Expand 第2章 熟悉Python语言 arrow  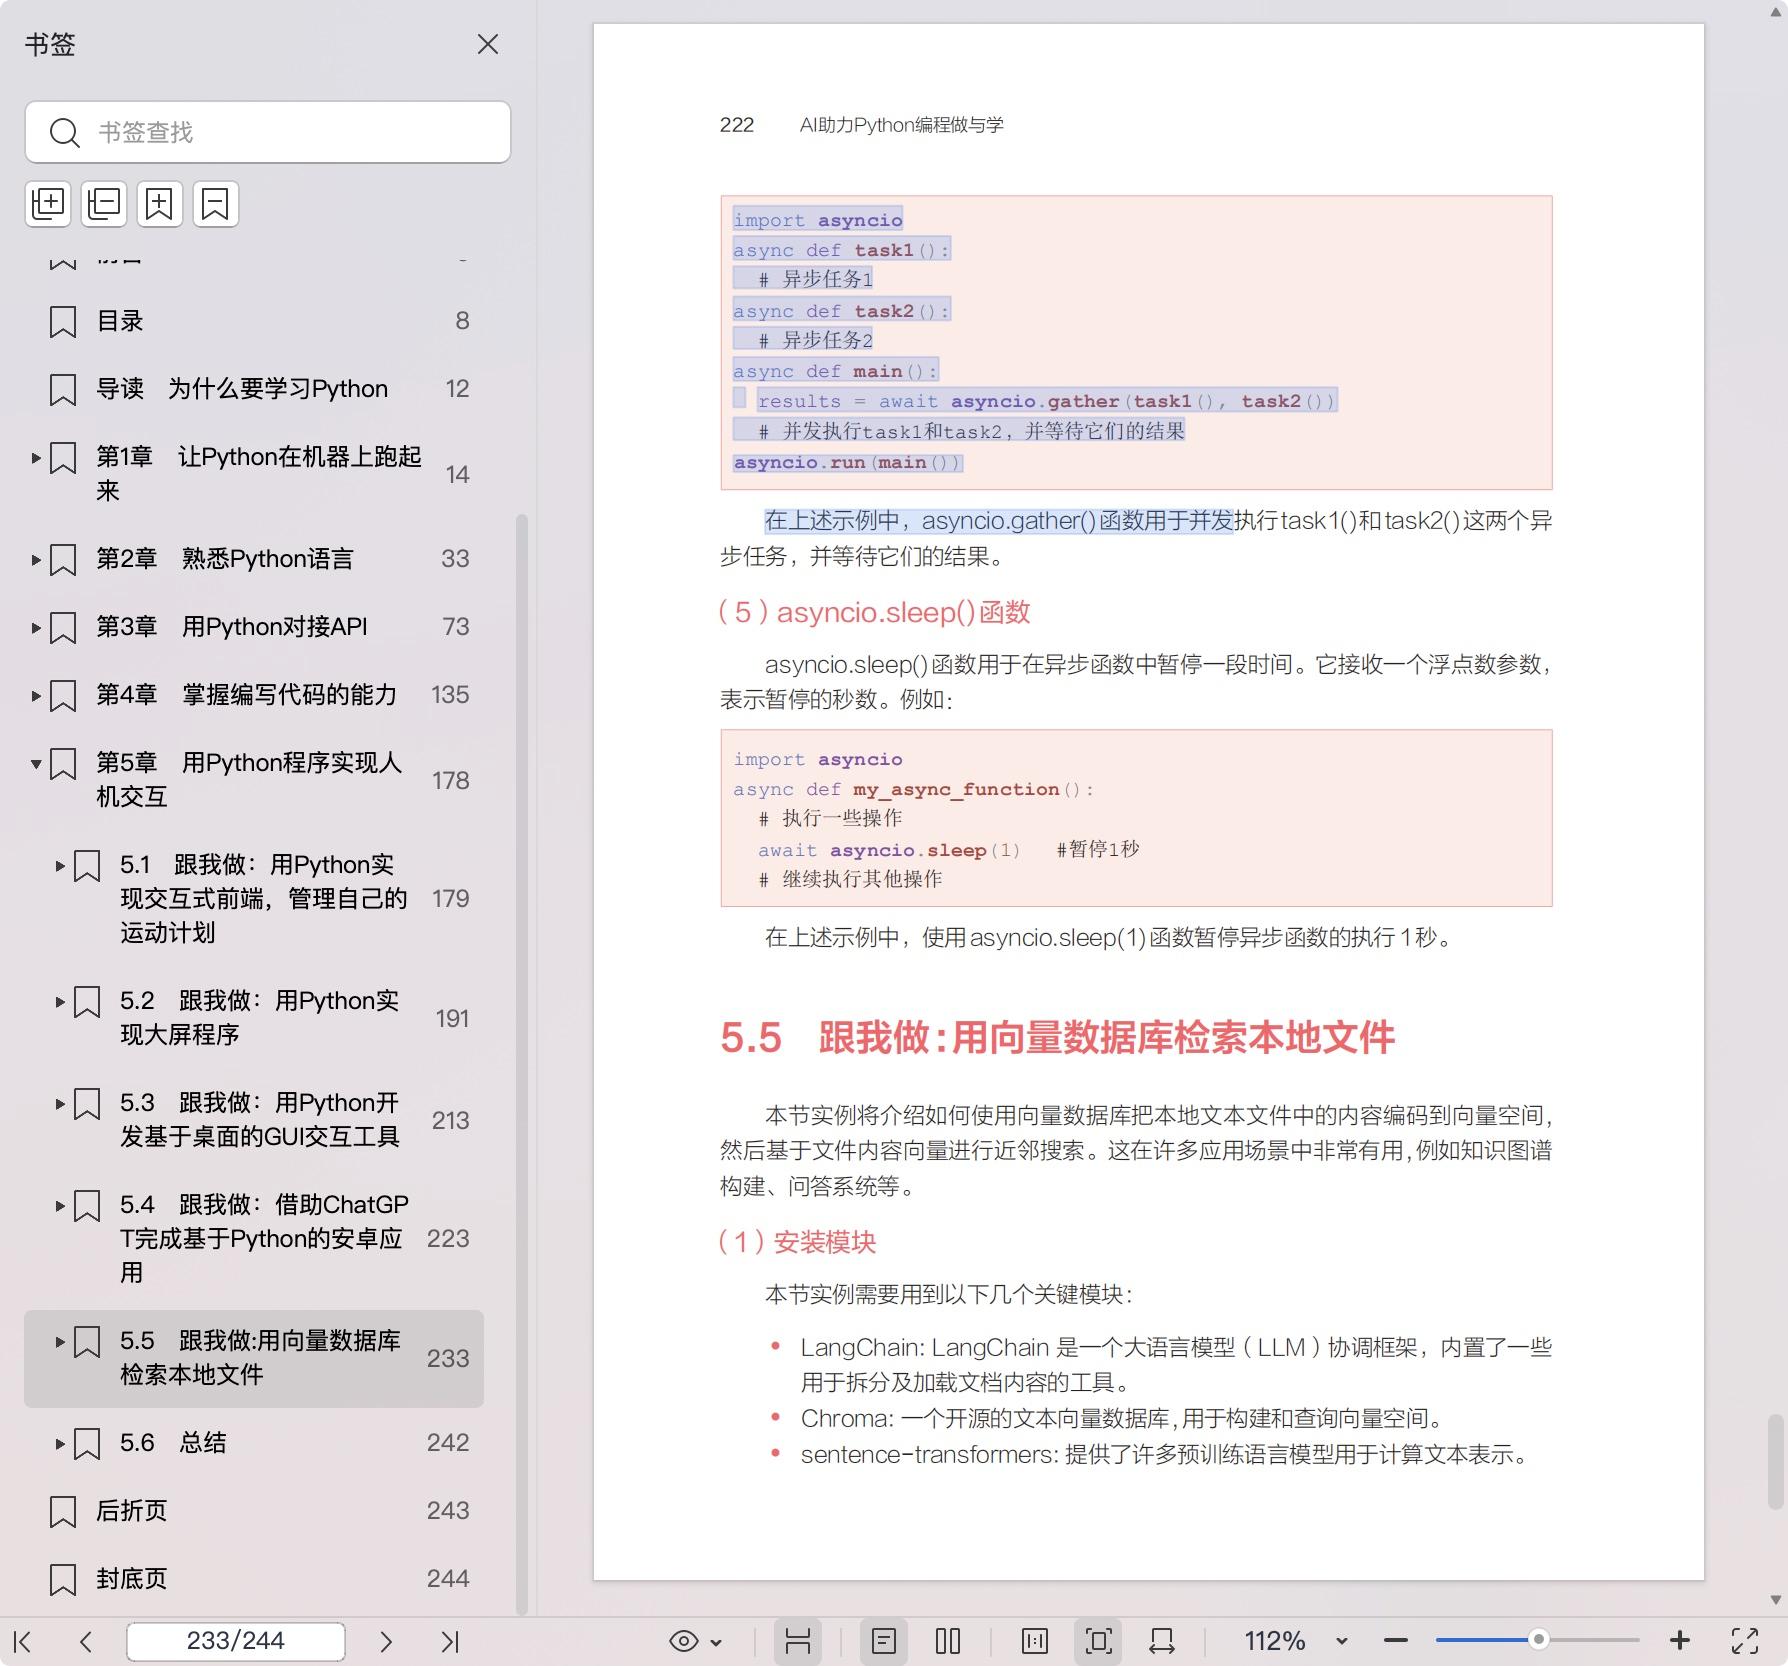36,559
